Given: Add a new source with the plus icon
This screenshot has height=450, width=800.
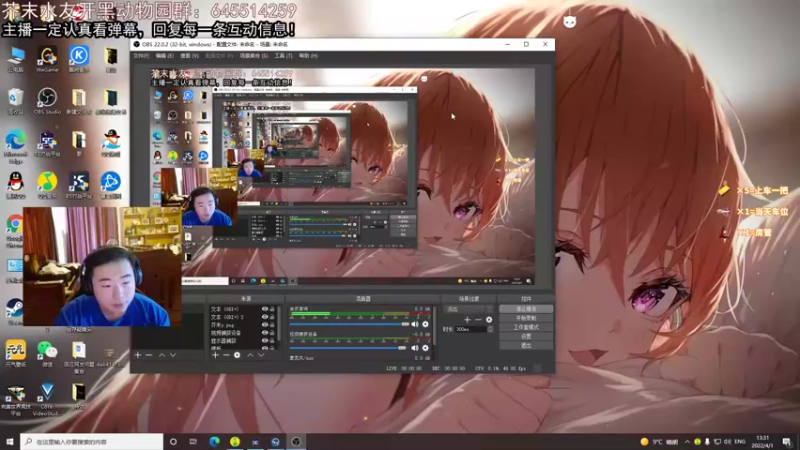Looking at the screenshot, I should [x=215, y=355].
